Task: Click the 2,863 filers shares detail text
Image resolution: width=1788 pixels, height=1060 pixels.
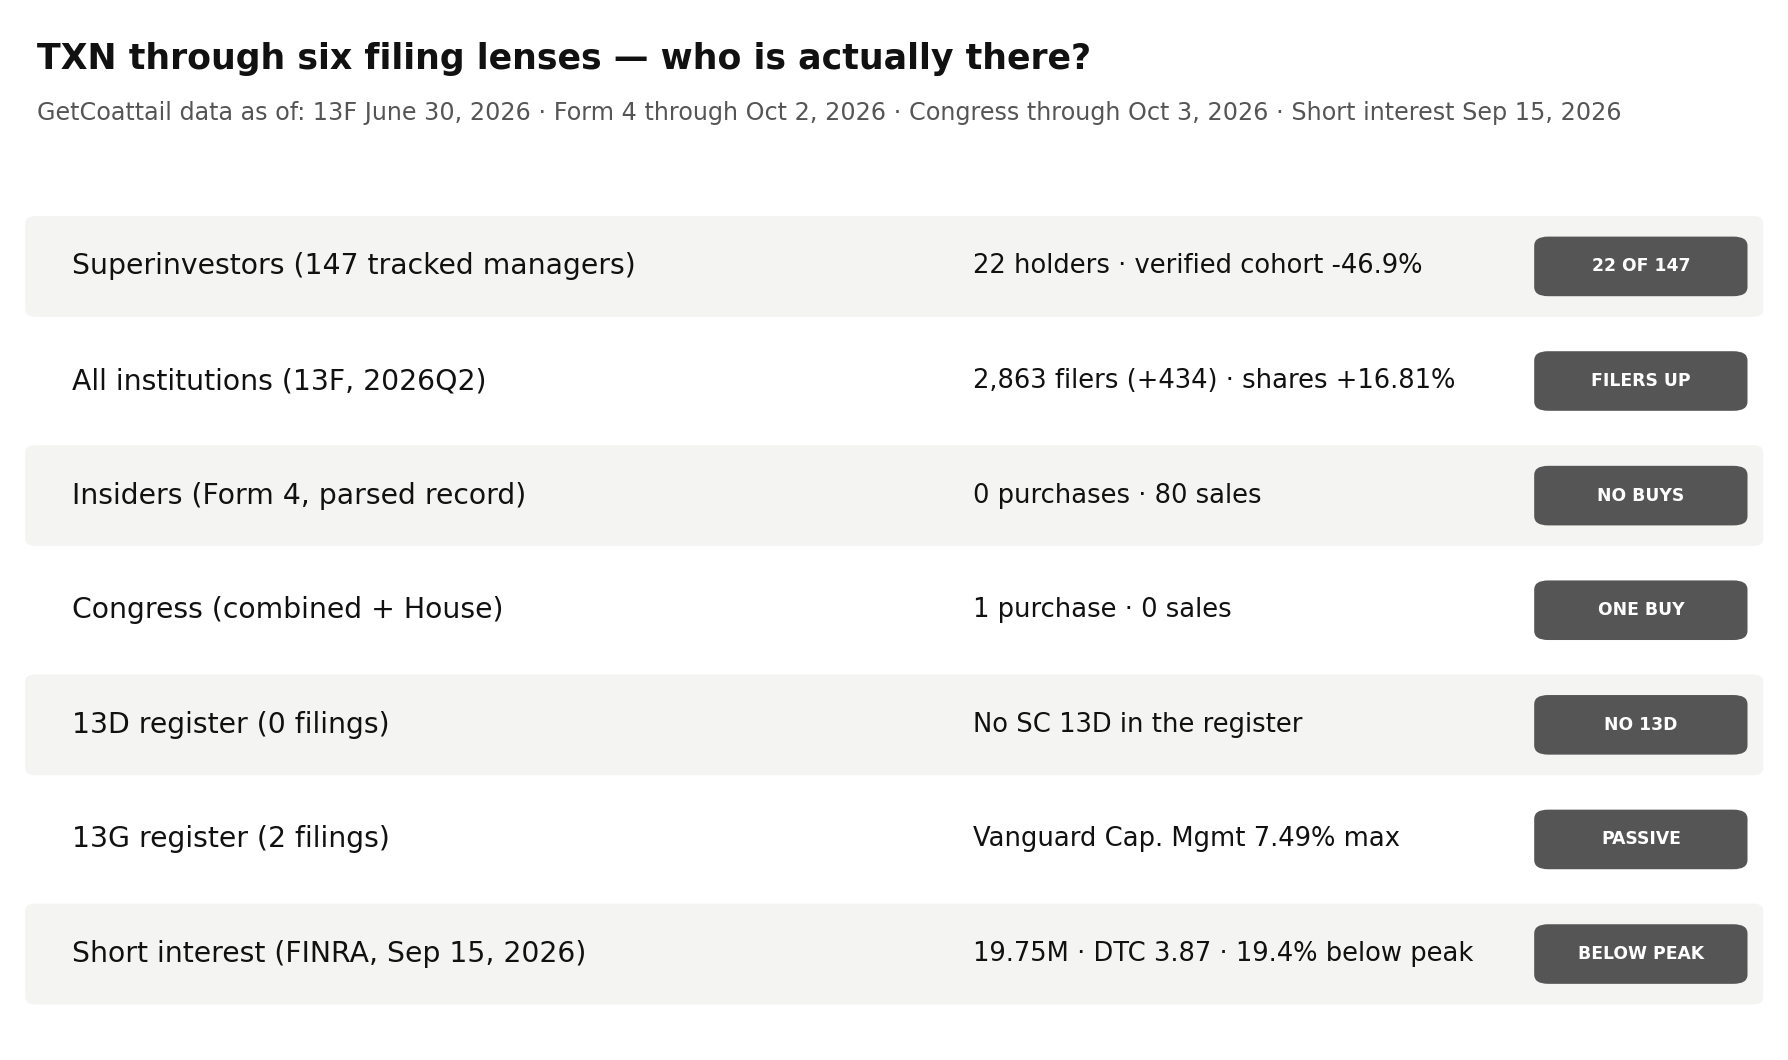Action: pyautogui.click(x=1214, y=380)
